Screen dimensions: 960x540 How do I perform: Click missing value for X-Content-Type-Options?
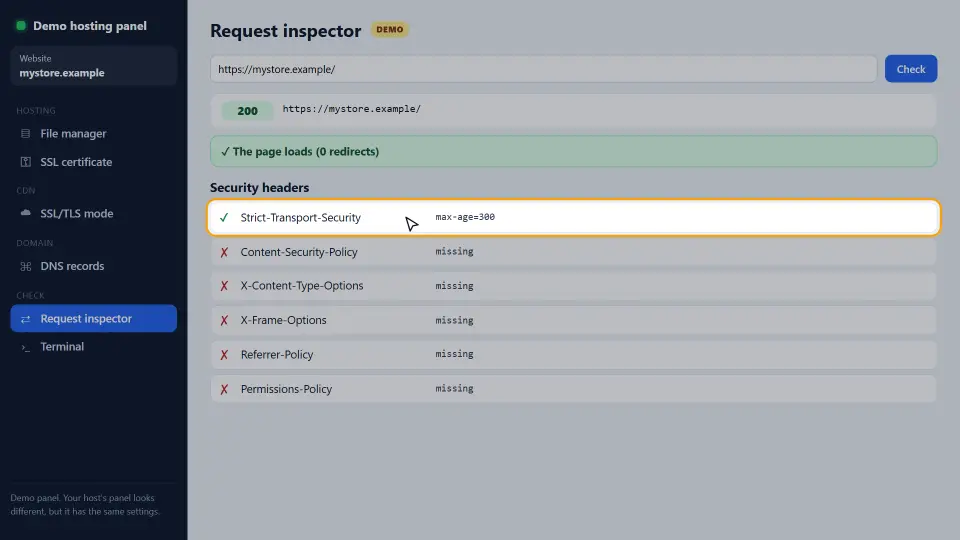(x=454, y=286)
